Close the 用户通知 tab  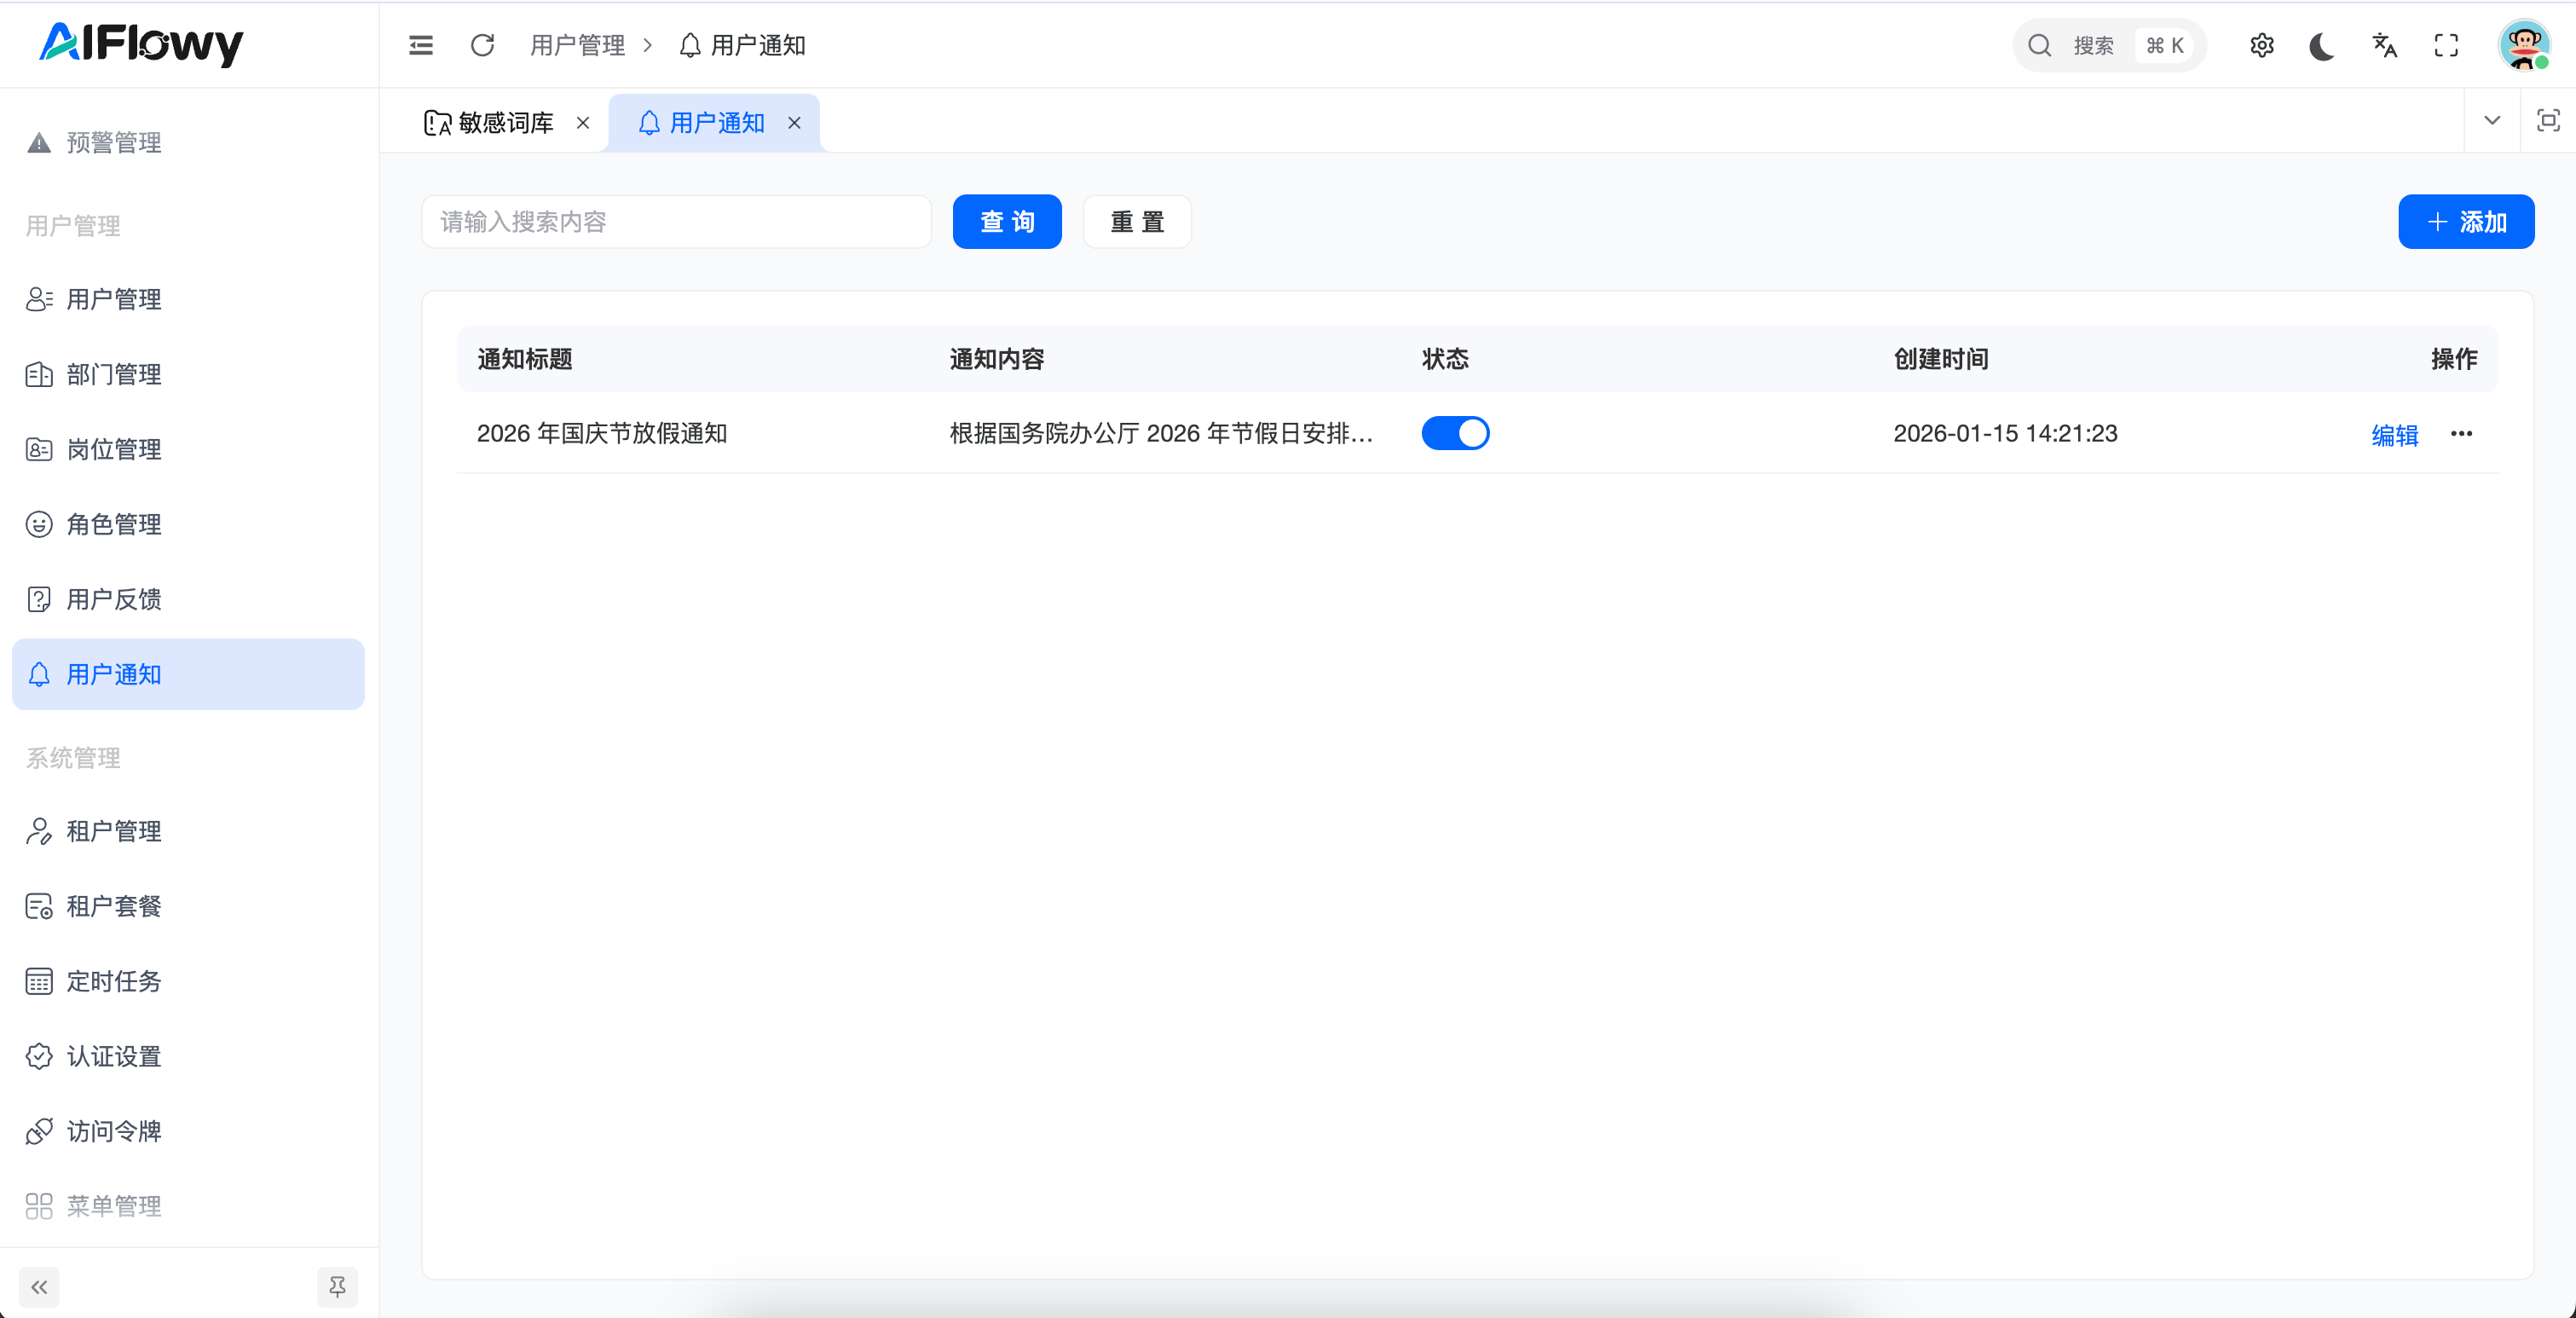(x=794, y=123)
